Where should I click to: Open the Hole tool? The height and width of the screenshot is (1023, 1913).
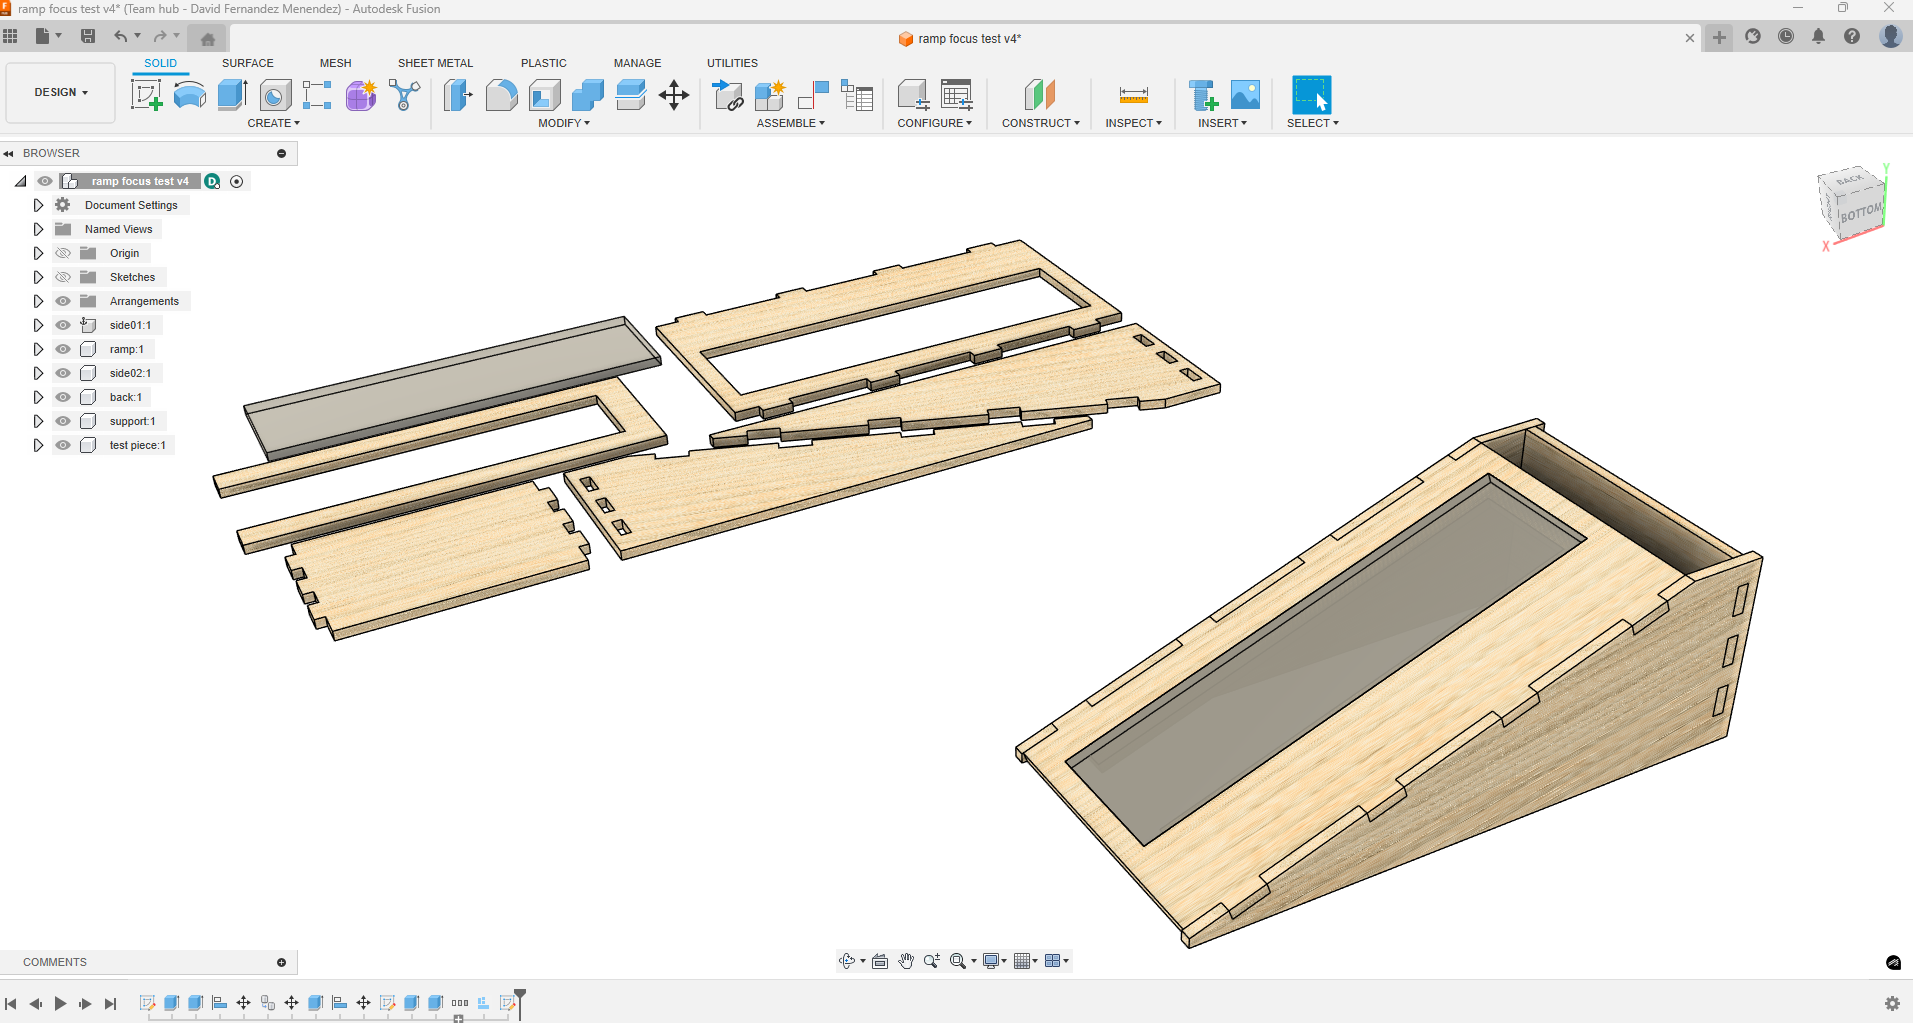[275, 95]
